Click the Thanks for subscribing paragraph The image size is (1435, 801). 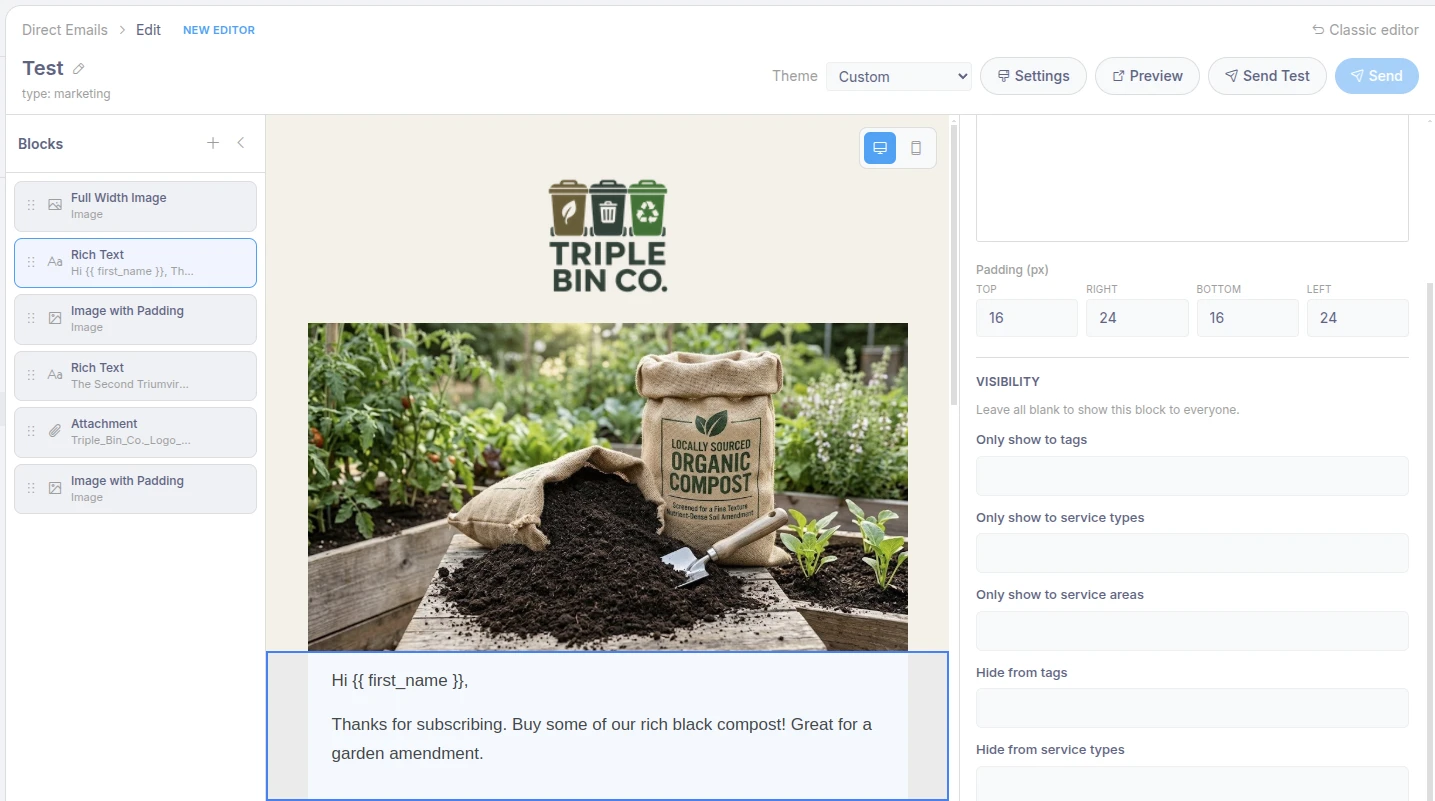coord(602,739)
